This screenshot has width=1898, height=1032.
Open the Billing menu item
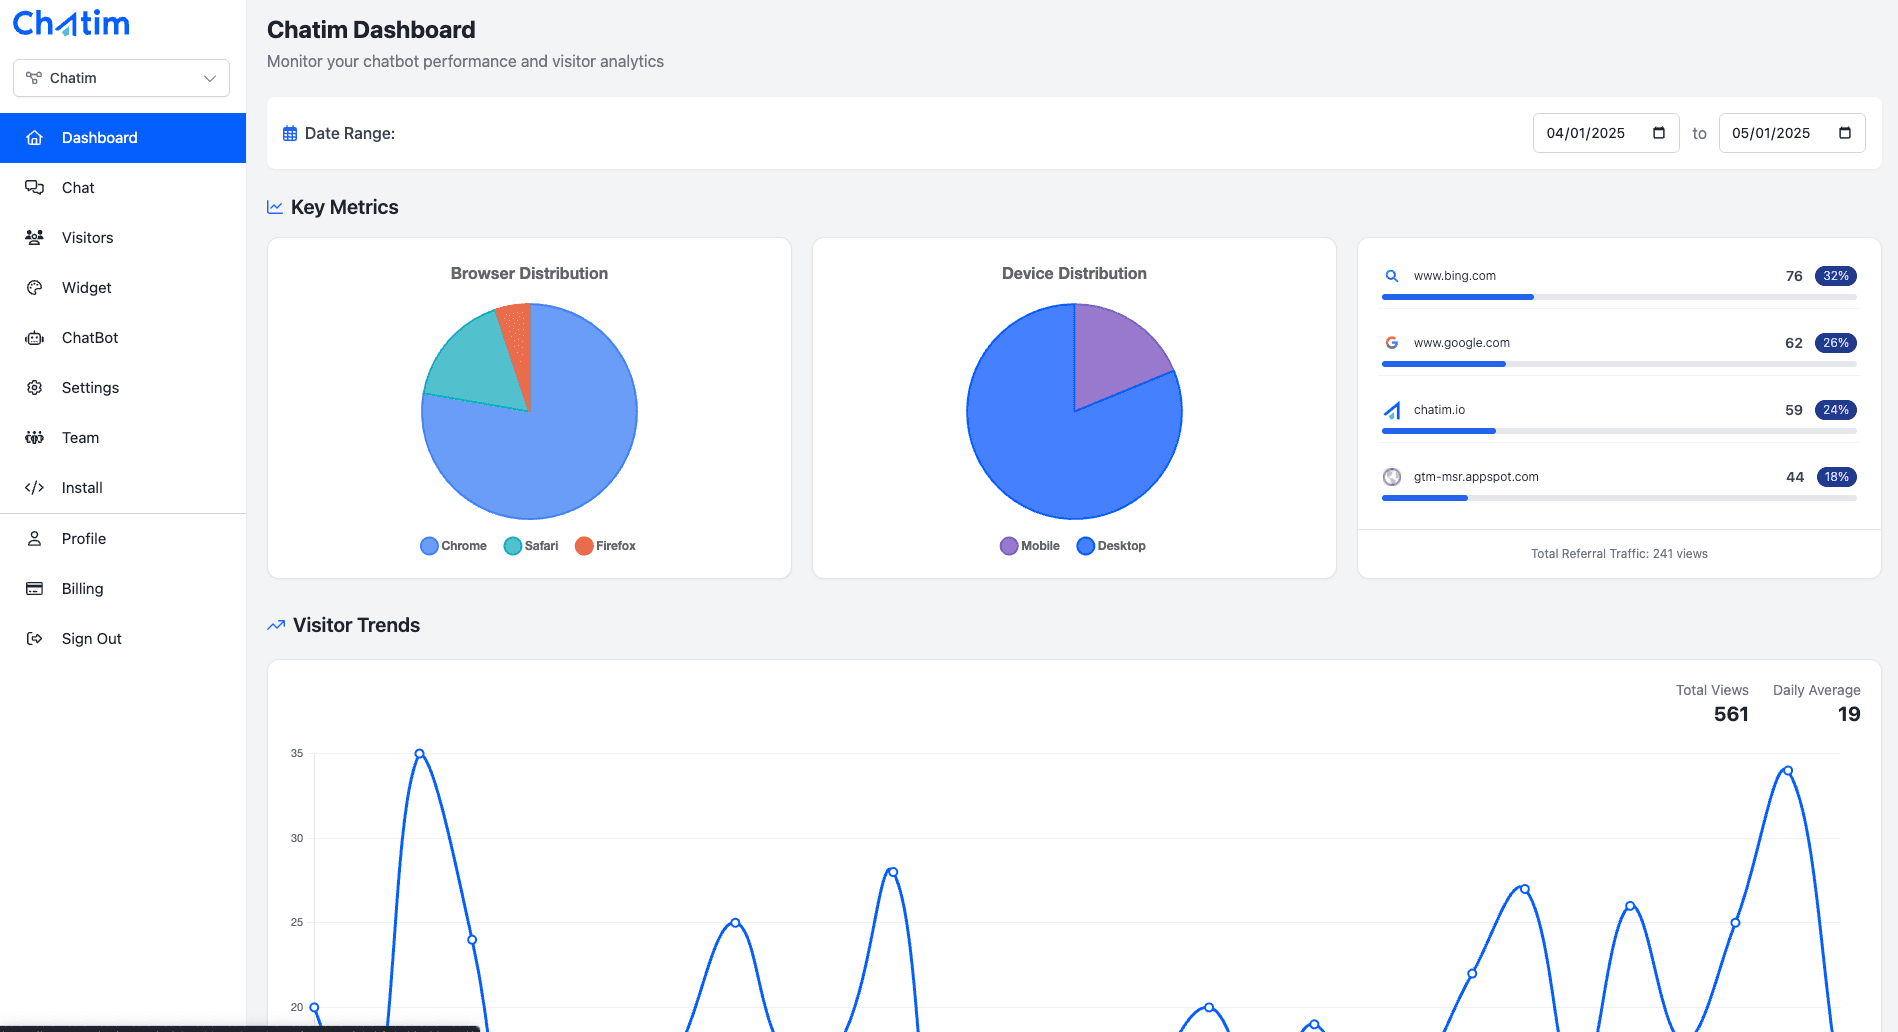tap(82, 588)
